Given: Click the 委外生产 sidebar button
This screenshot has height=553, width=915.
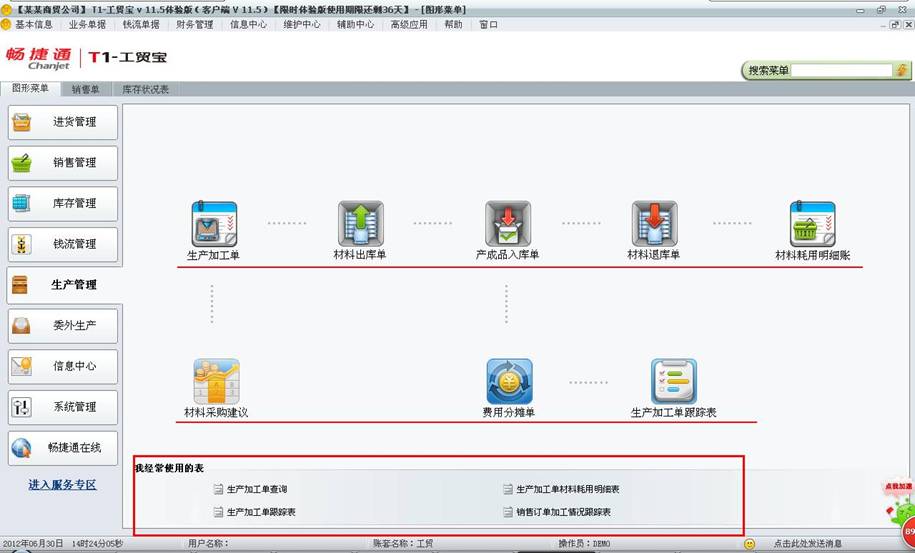Looking at the screenshot, I should click(x=63, y=326).
